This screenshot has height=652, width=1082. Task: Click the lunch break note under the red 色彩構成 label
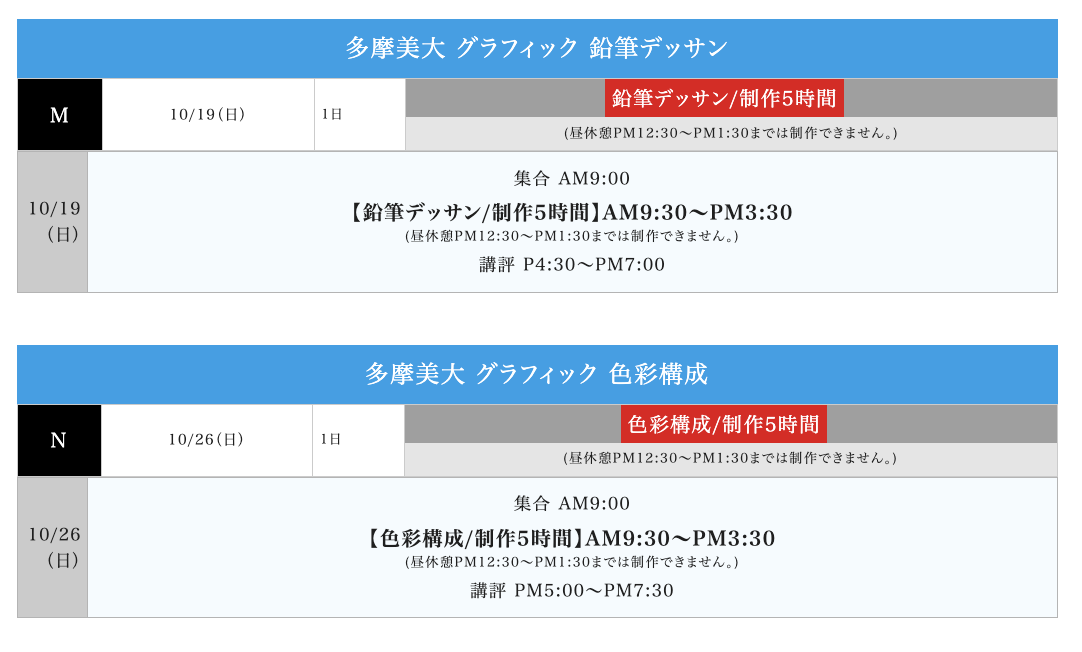click(730, 458)
